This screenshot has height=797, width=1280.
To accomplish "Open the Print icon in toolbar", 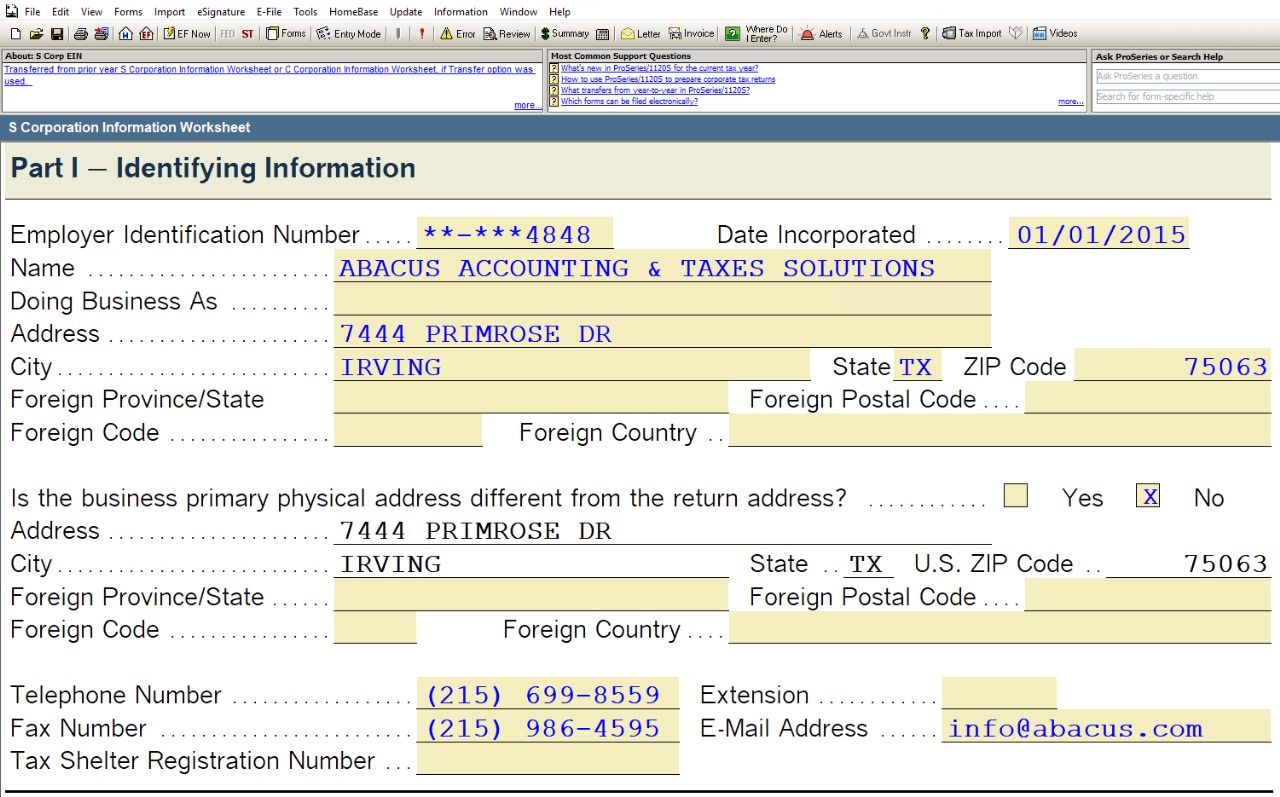I will tap(81, 34).
